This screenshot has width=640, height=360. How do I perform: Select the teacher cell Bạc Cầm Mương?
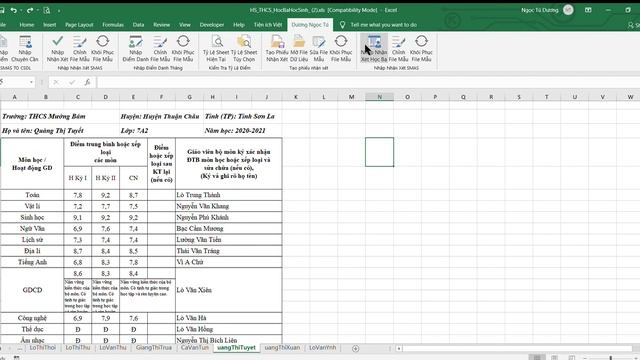pyautogui.click(x=229, y=229)
